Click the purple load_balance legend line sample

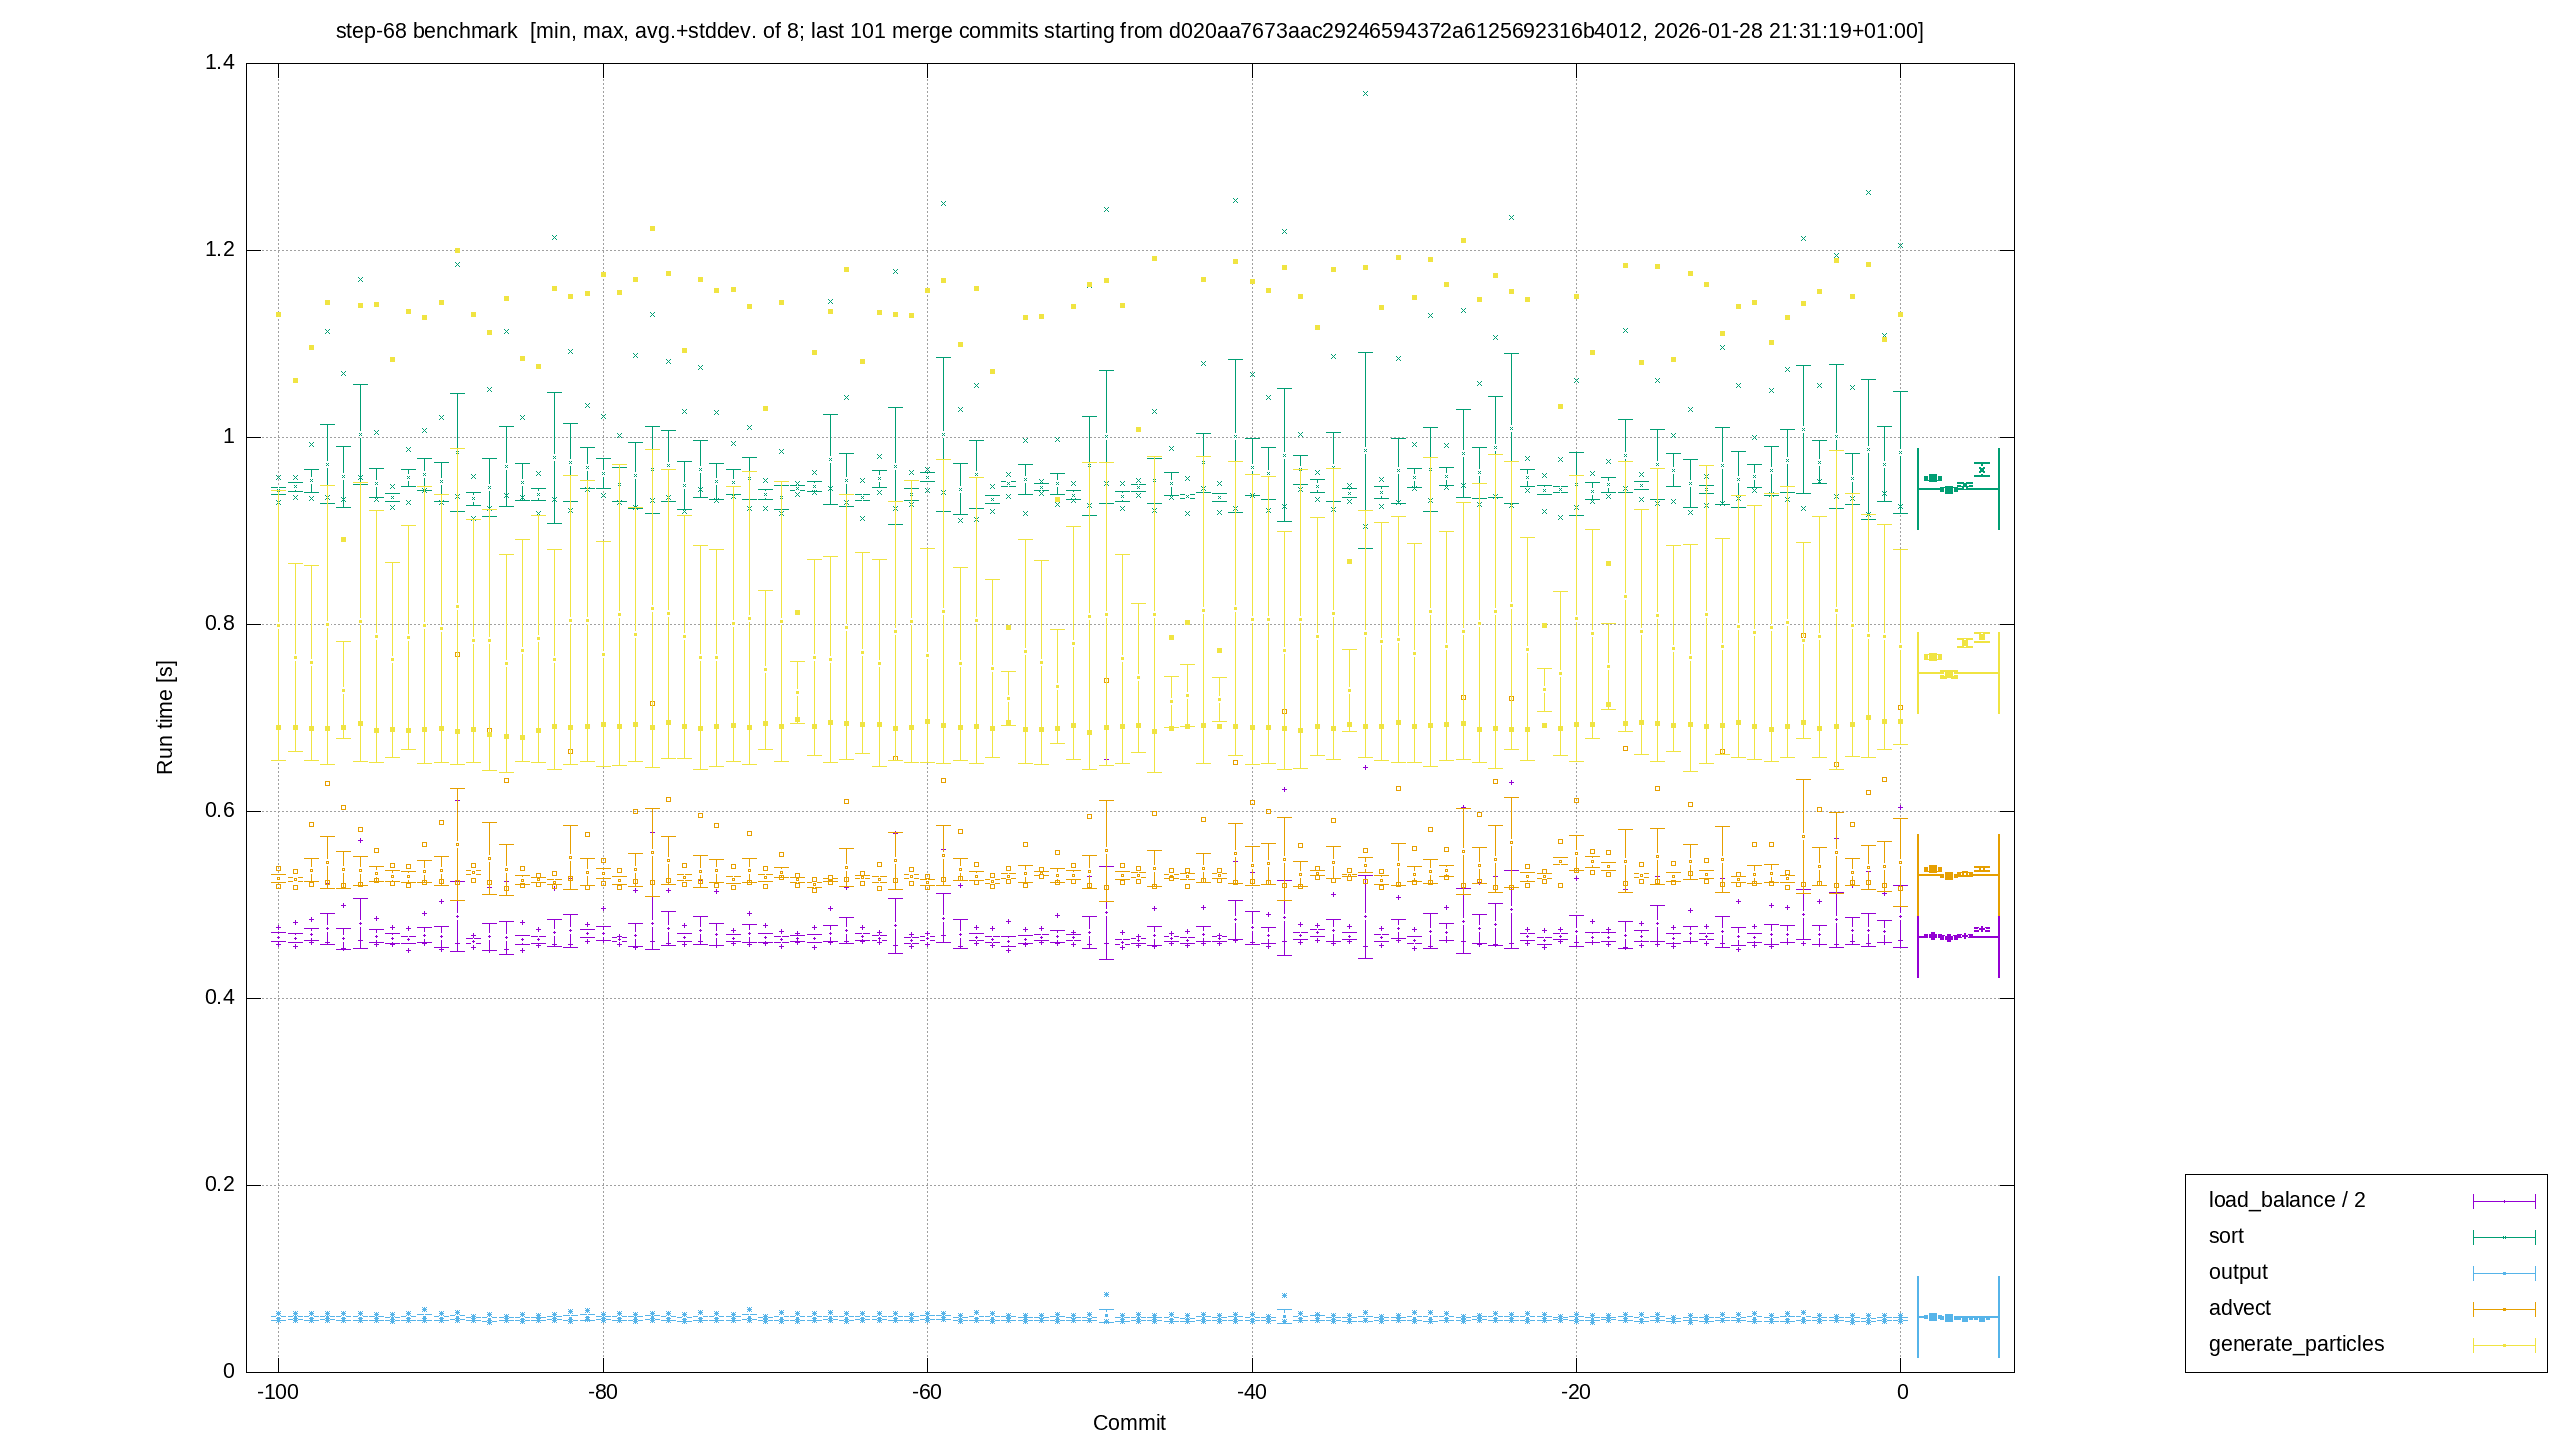(2504, 1201)
